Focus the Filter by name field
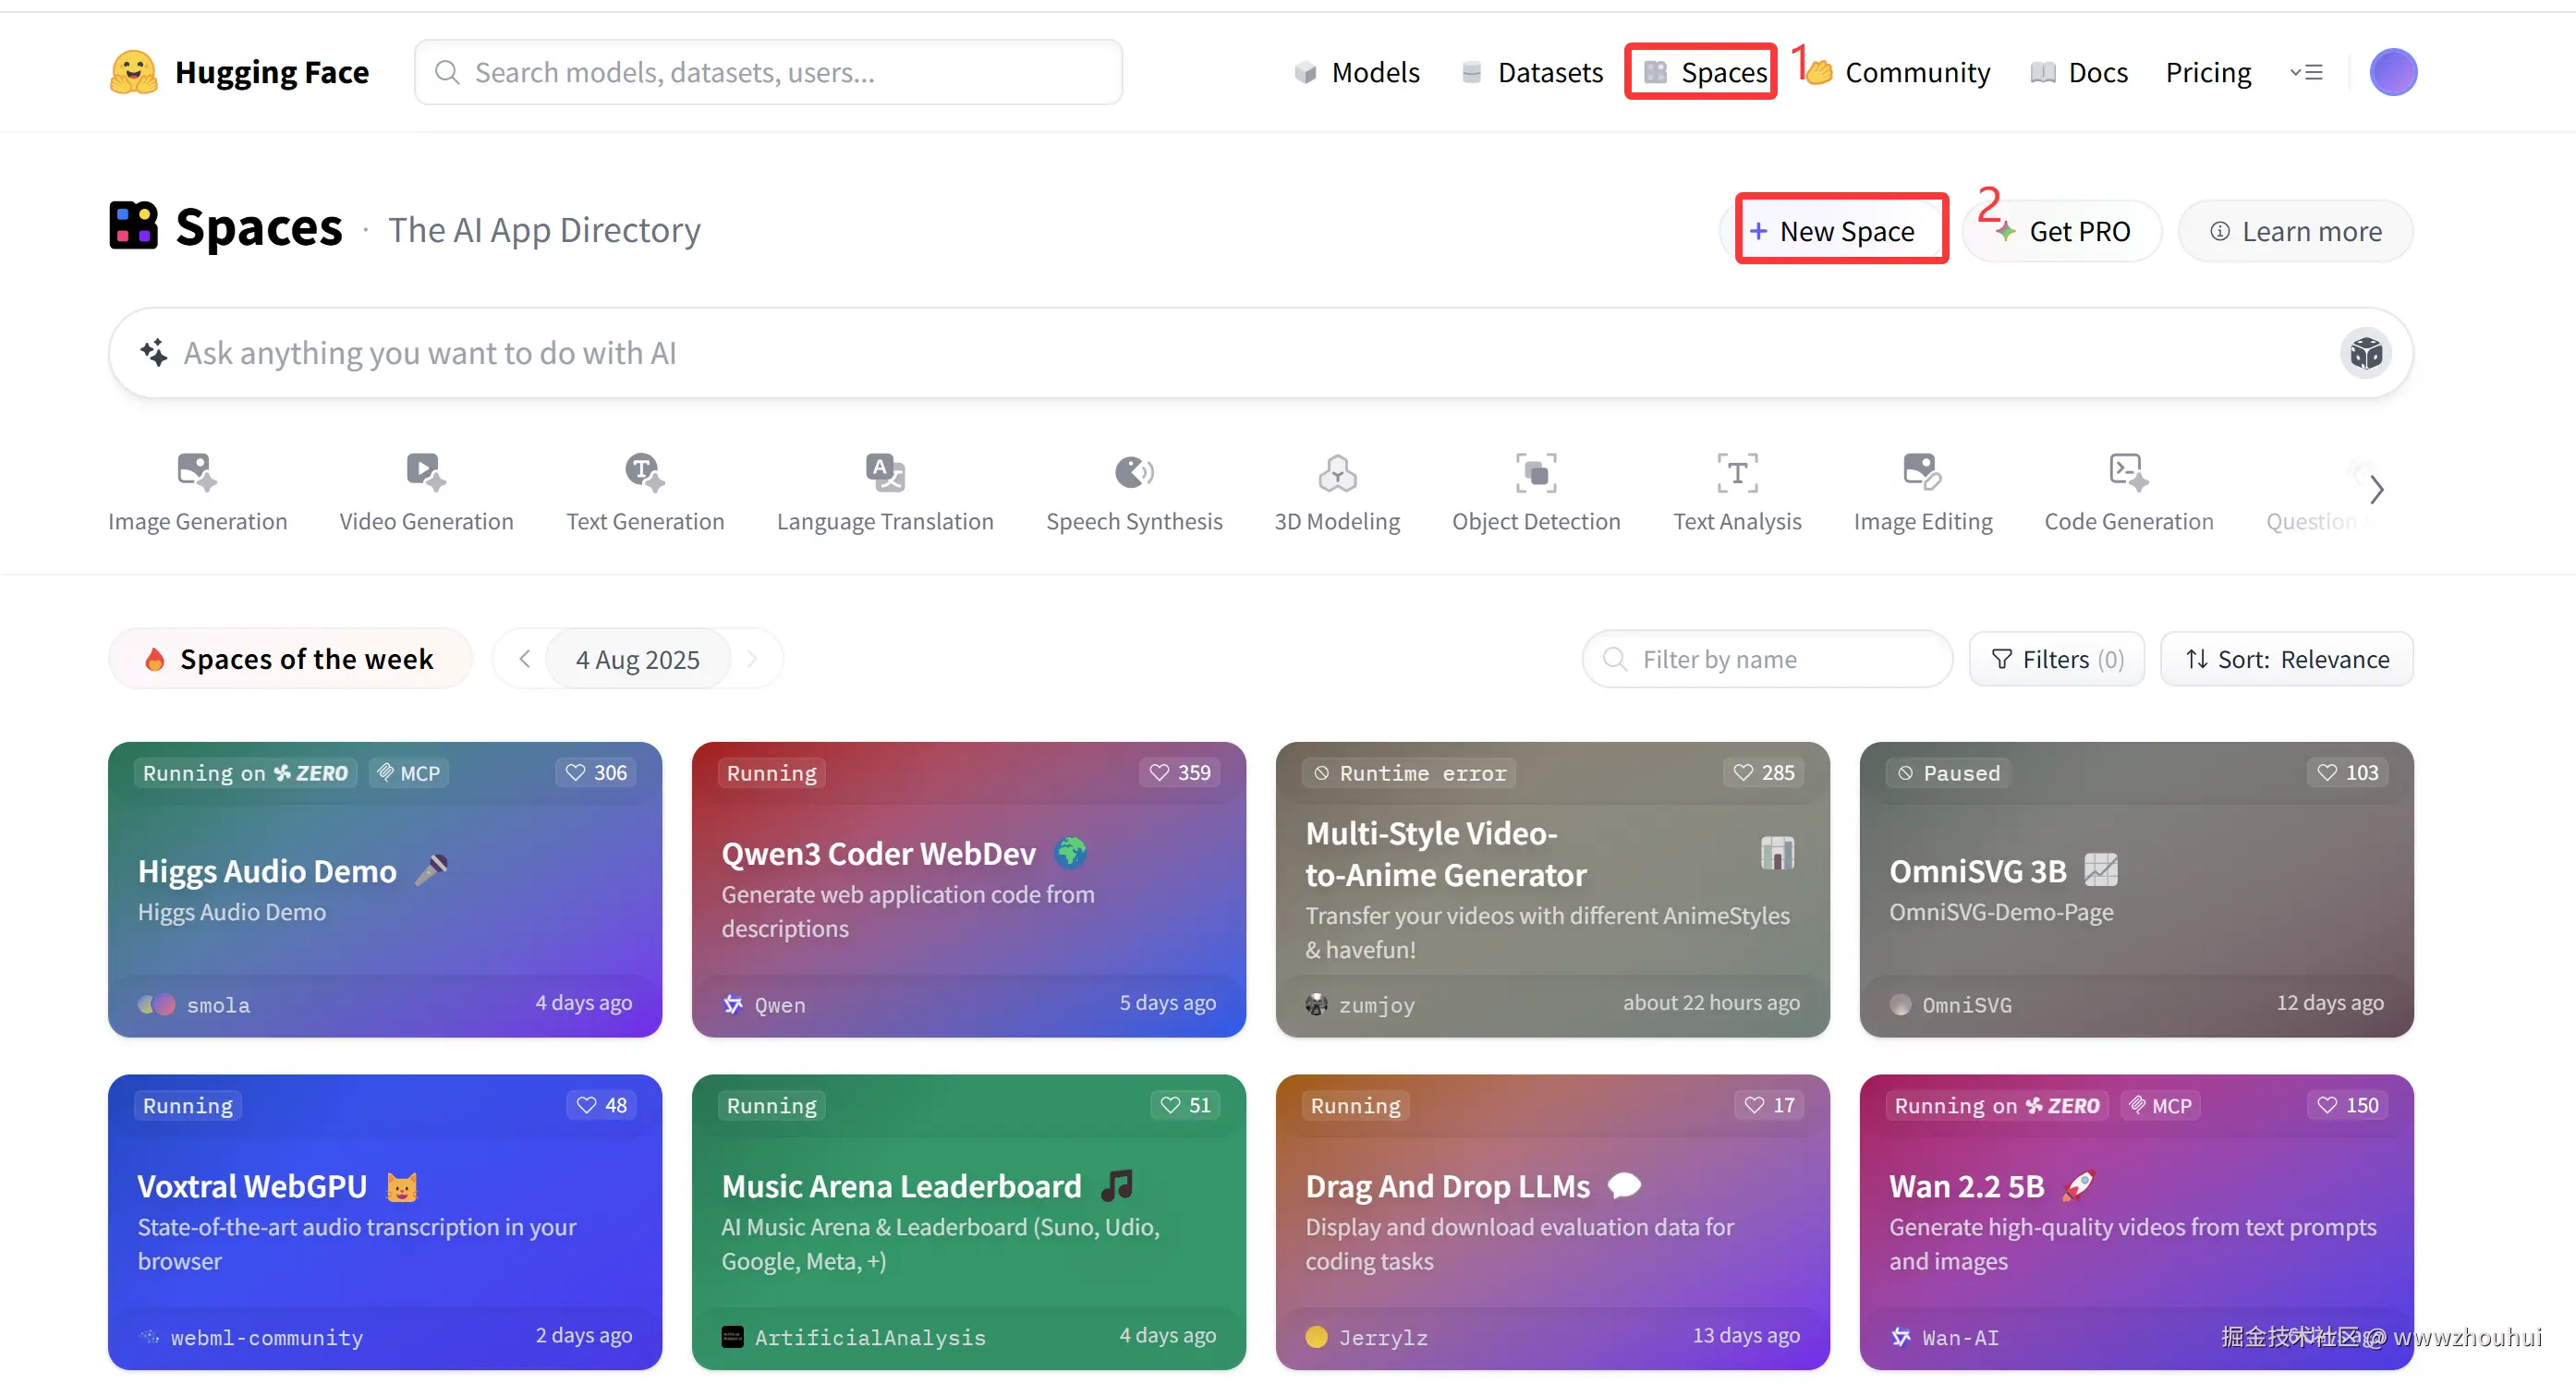This screenshot has width=2576, height=1384. click(x=1767, y=659)
